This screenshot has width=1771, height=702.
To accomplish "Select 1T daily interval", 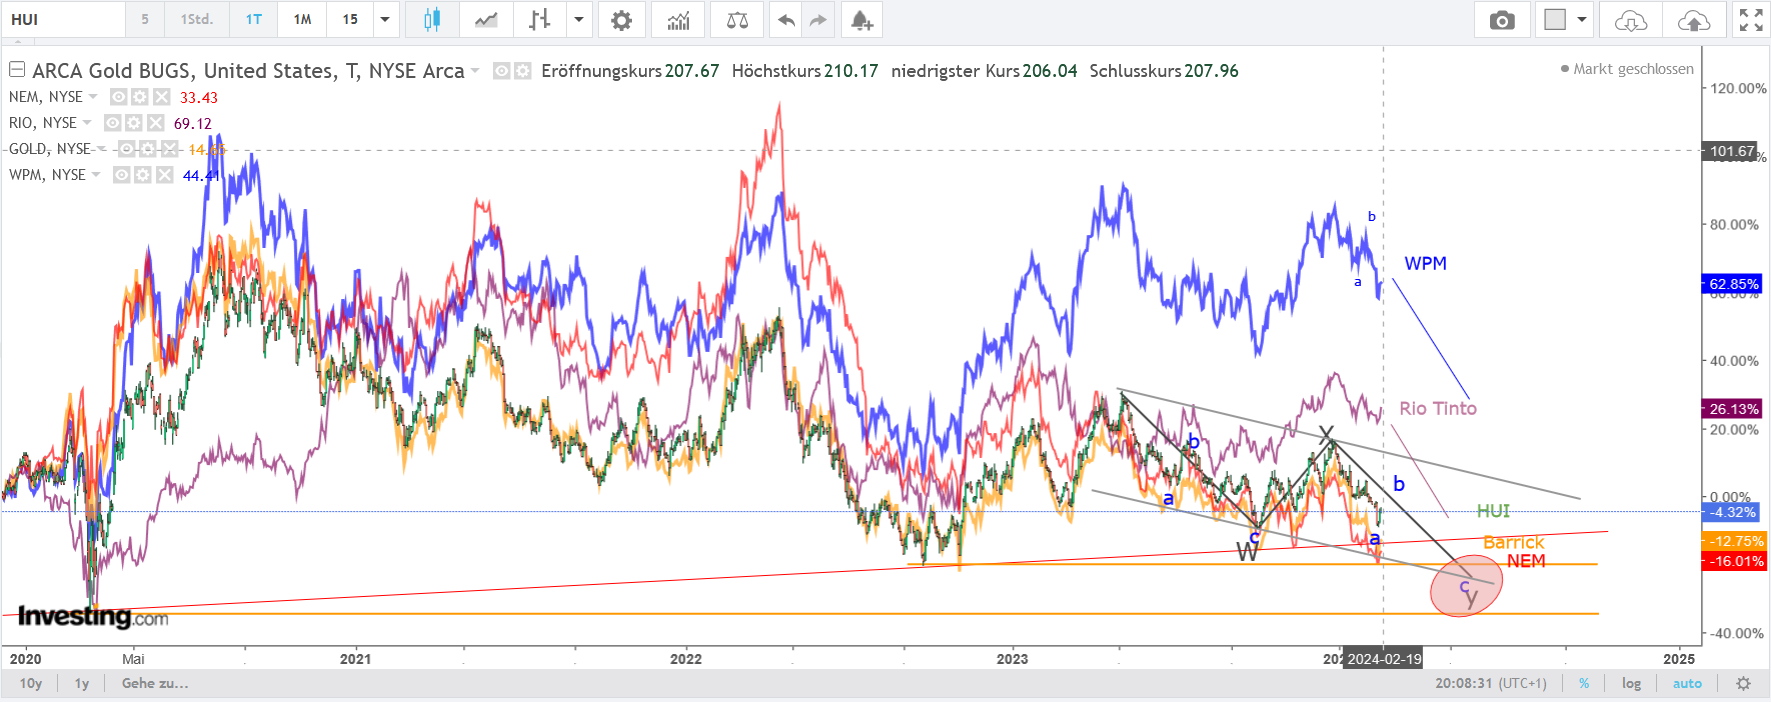I will point(254,20).
